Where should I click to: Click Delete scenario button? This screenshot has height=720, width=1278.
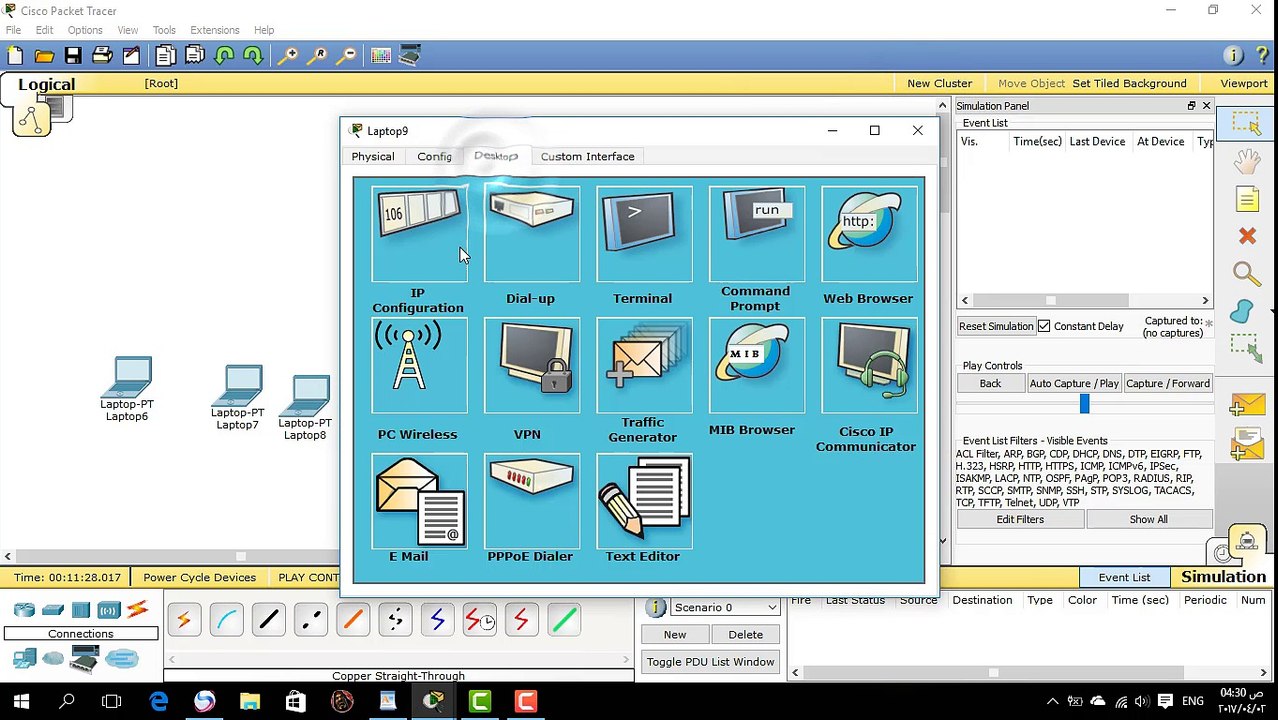coord(745,634)
